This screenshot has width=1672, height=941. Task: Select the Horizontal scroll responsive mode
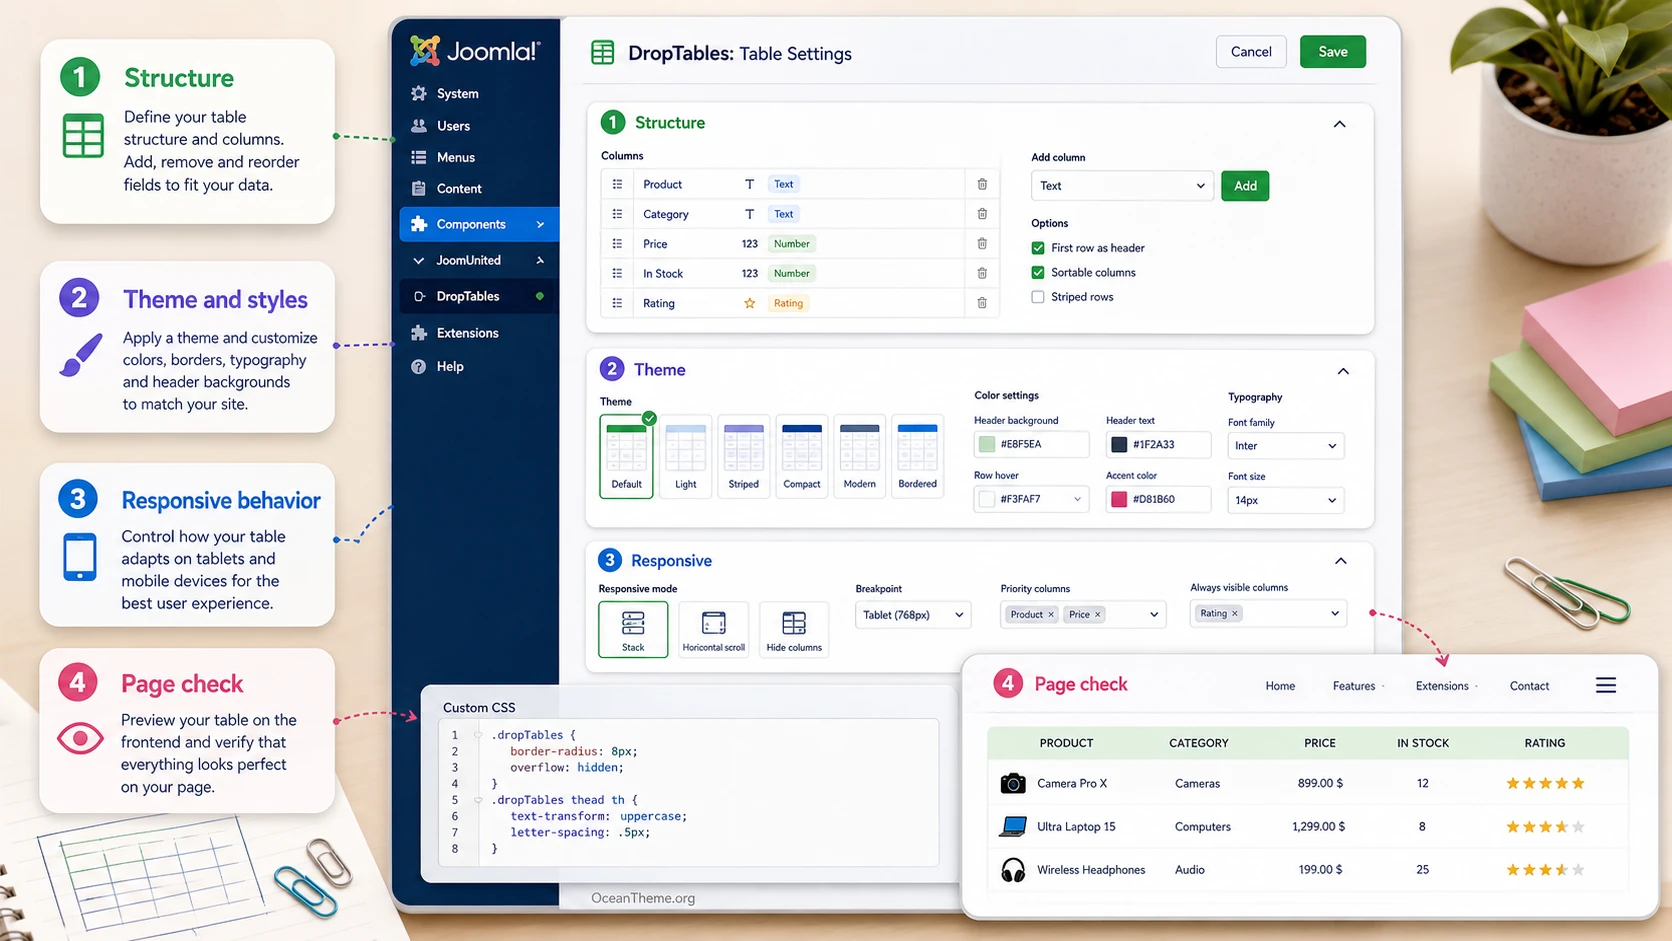point(713,629)
